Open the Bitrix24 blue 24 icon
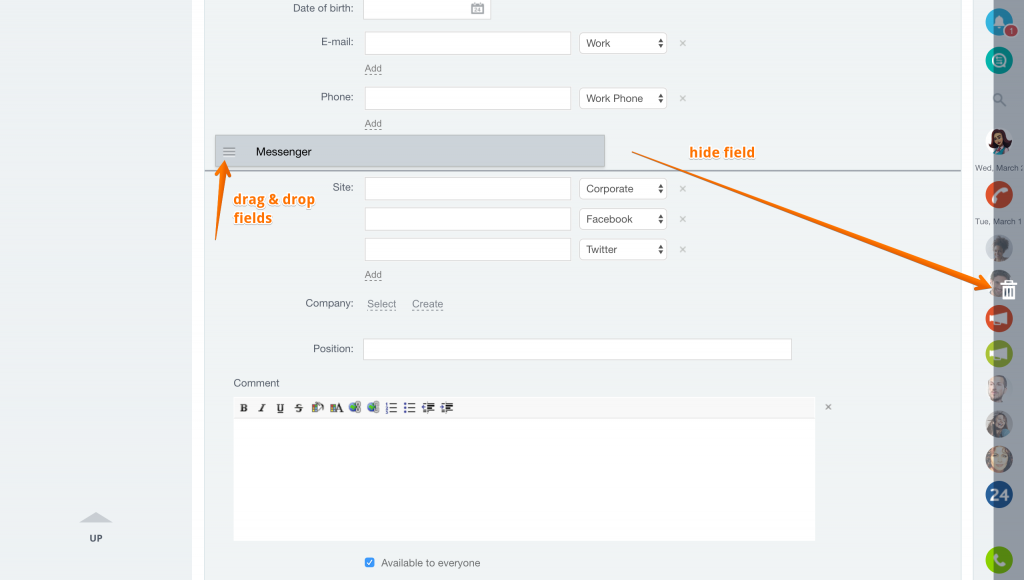Image resolution: width=1024 pixels, height=580 pixels. pyautogui.click(x=999, y=494)
